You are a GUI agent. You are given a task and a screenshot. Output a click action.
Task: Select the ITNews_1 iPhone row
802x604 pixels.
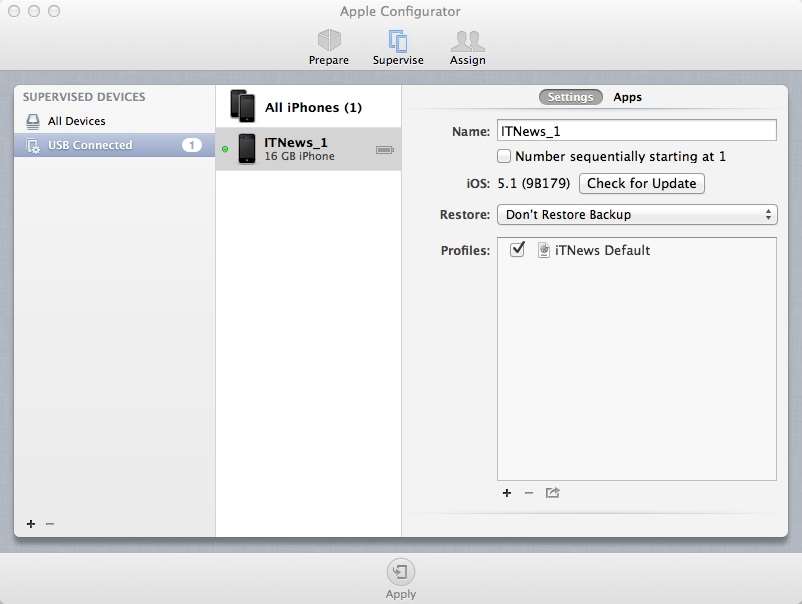[308, 149]
